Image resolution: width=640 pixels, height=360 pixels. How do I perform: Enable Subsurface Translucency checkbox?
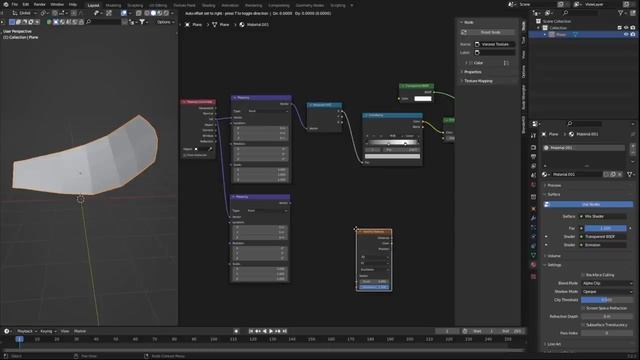point(583,325)
